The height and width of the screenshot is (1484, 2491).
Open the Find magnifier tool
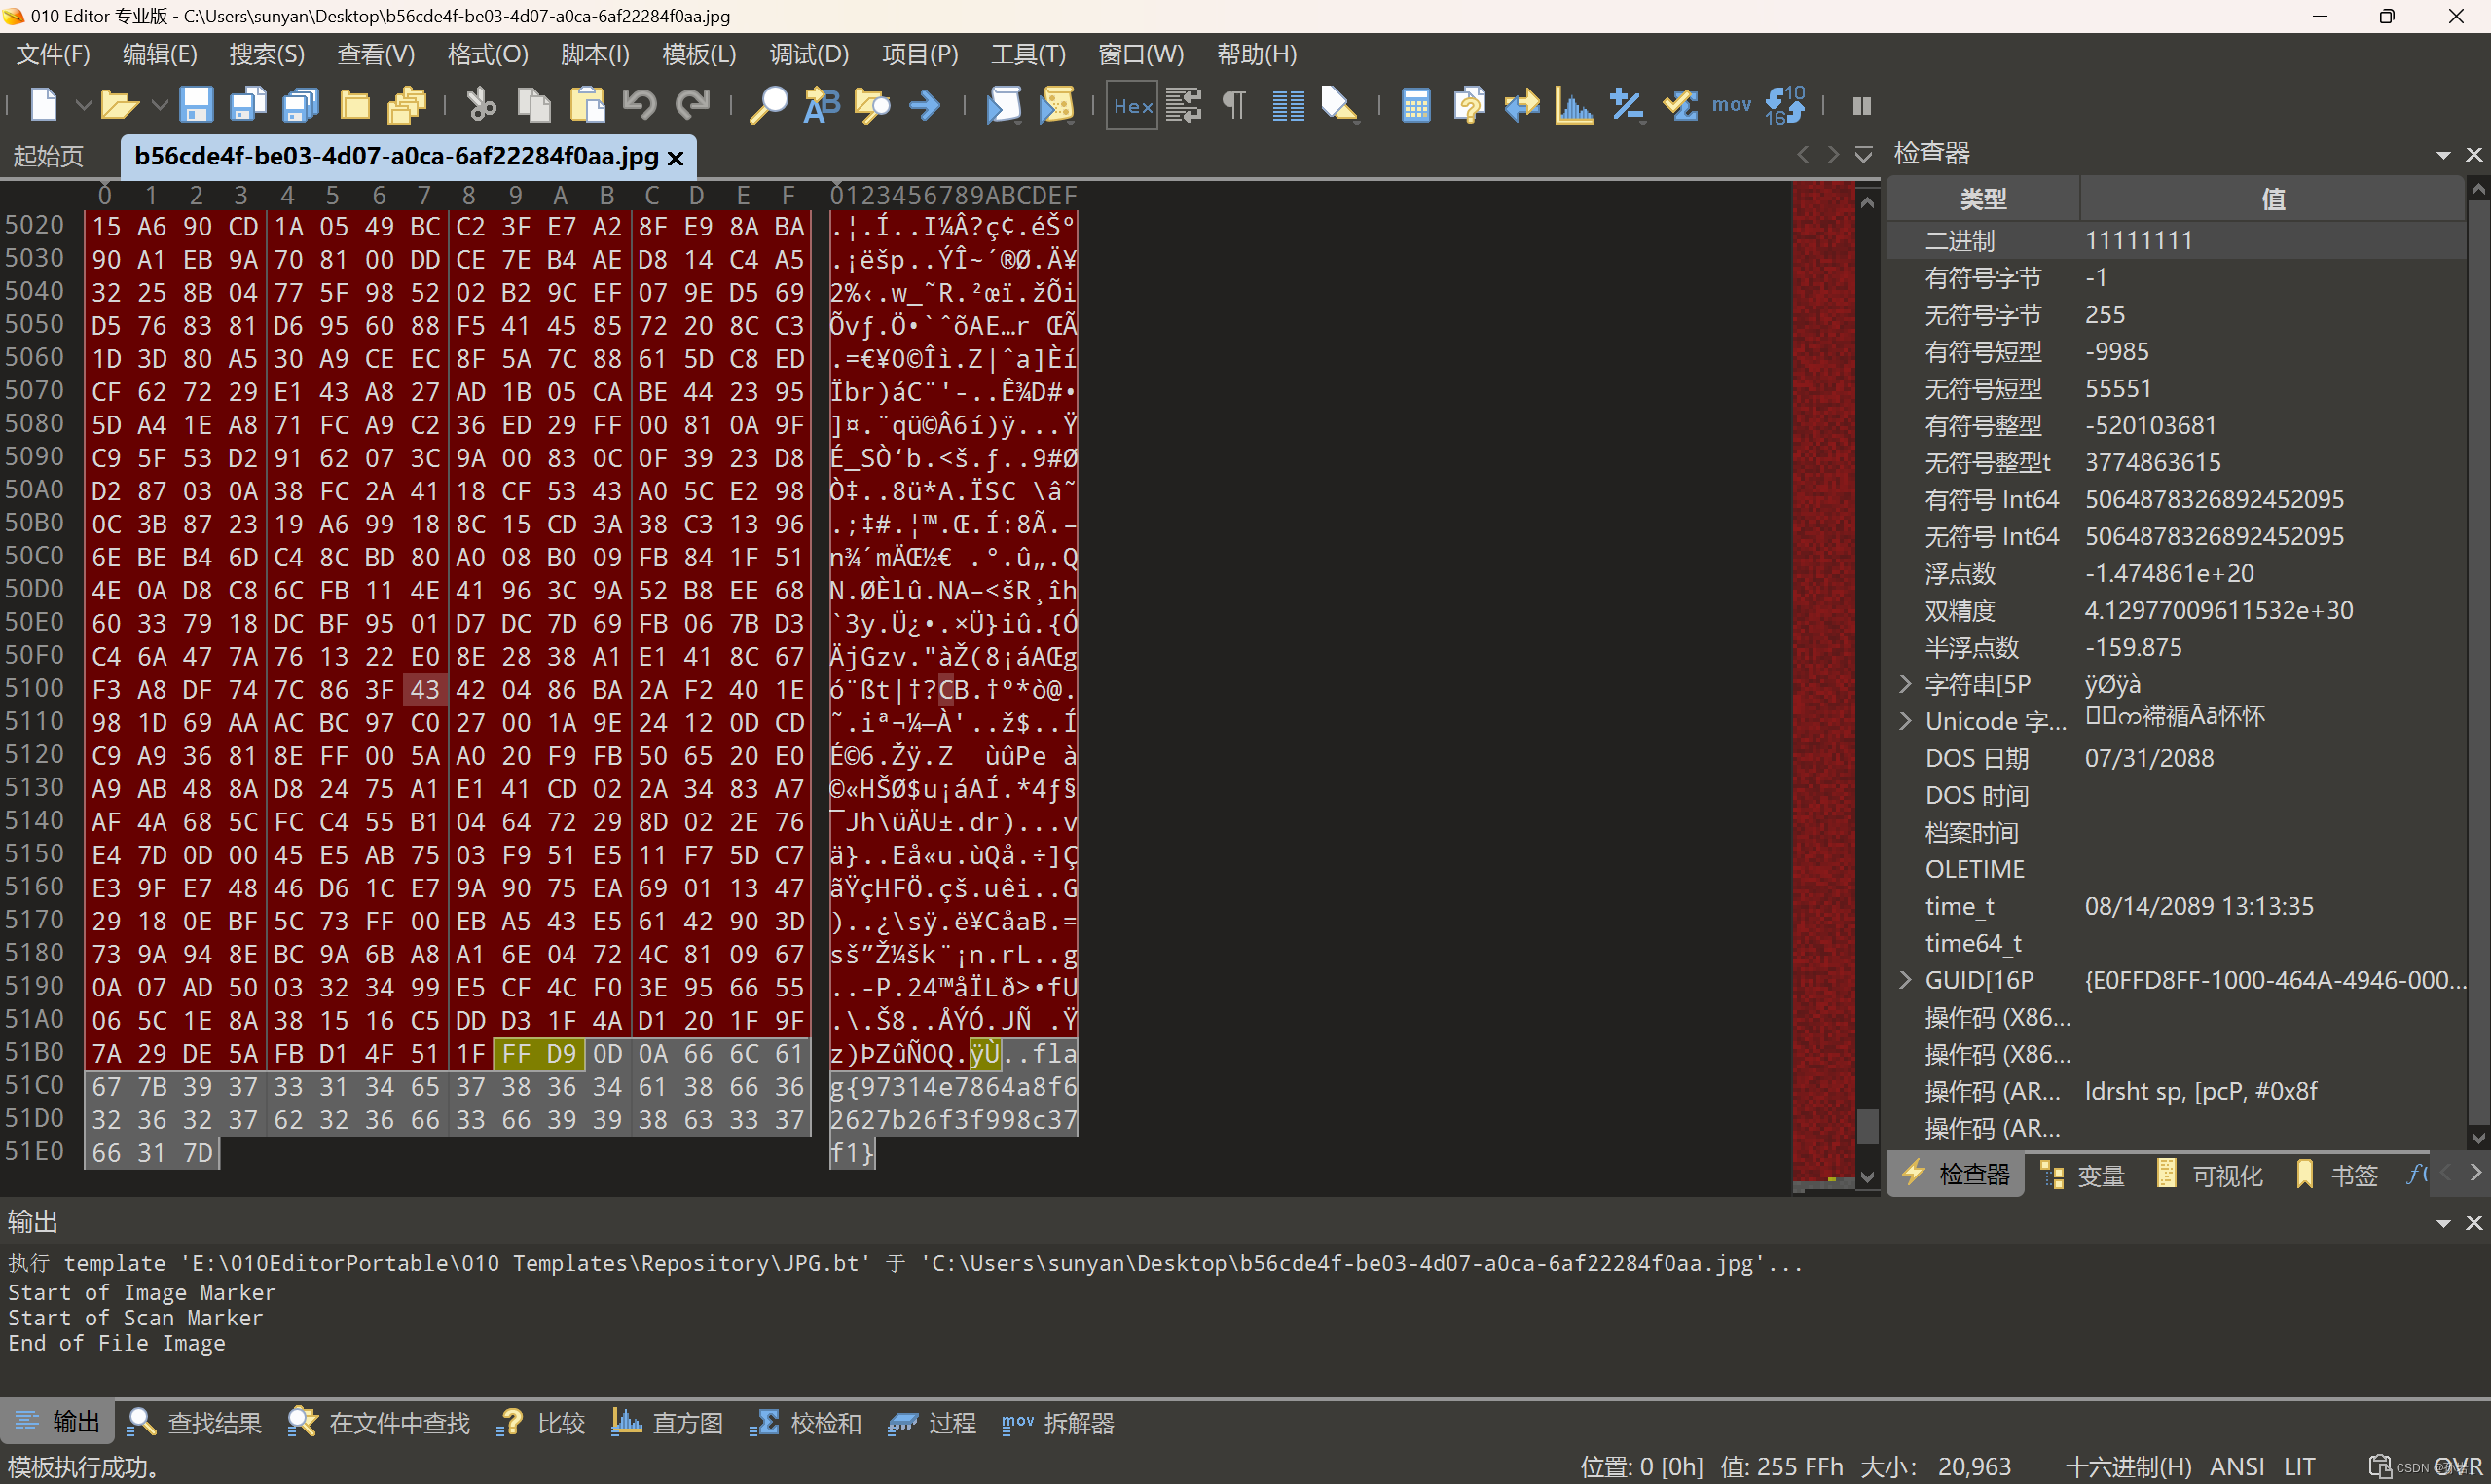[768, 104]
